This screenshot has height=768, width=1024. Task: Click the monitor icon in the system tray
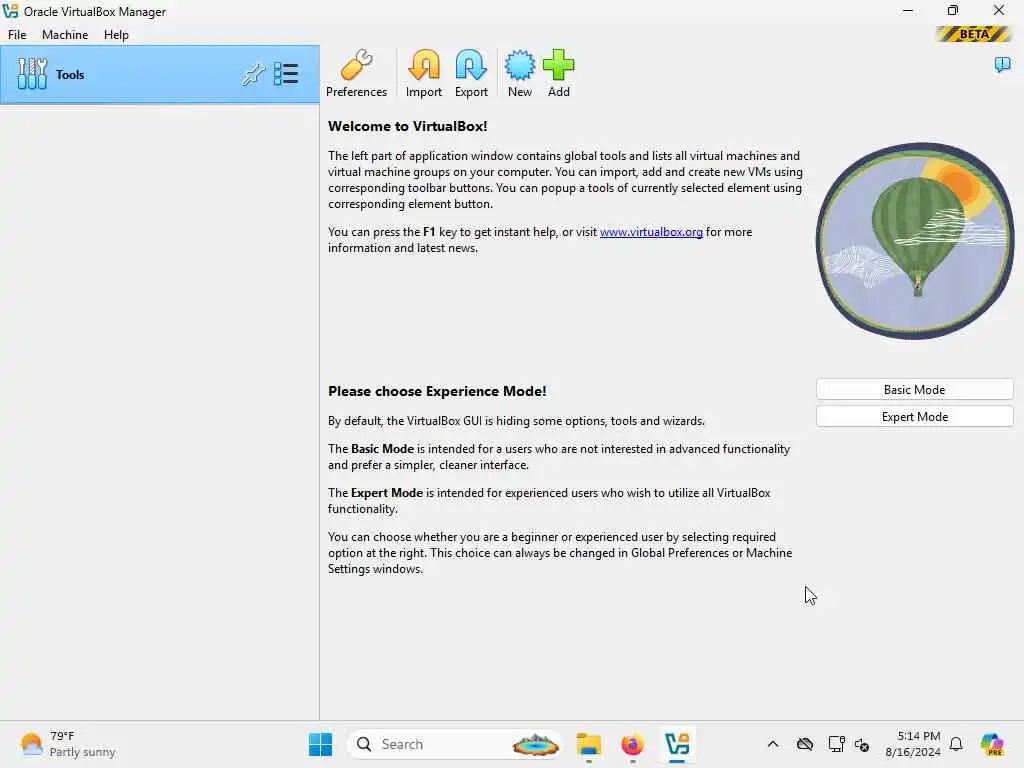[x=835, y=744]
